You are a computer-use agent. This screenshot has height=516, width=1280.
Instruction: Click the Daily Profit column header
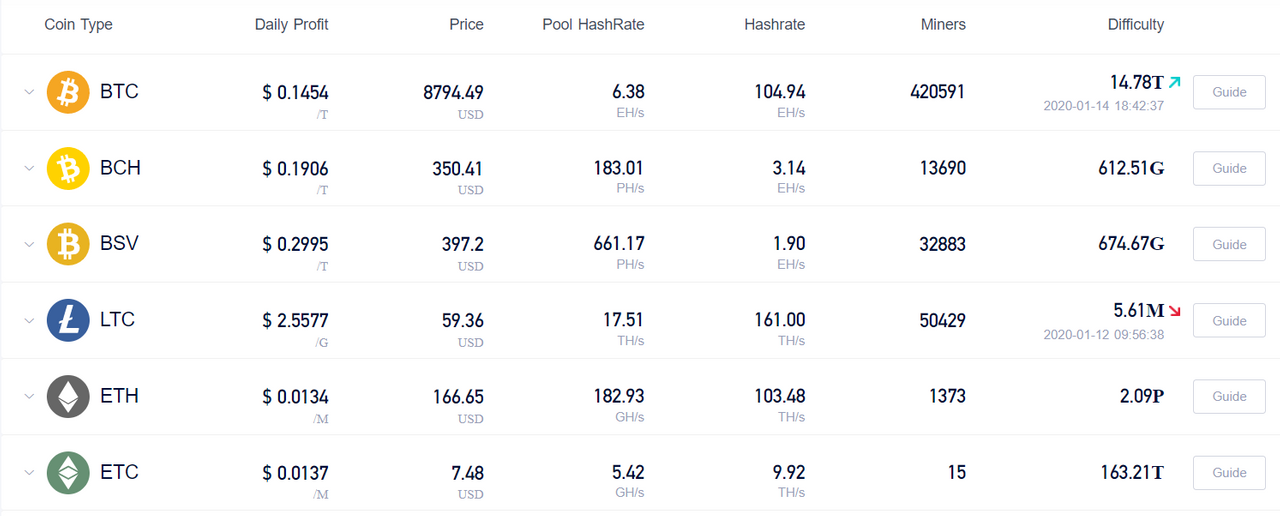291,24
